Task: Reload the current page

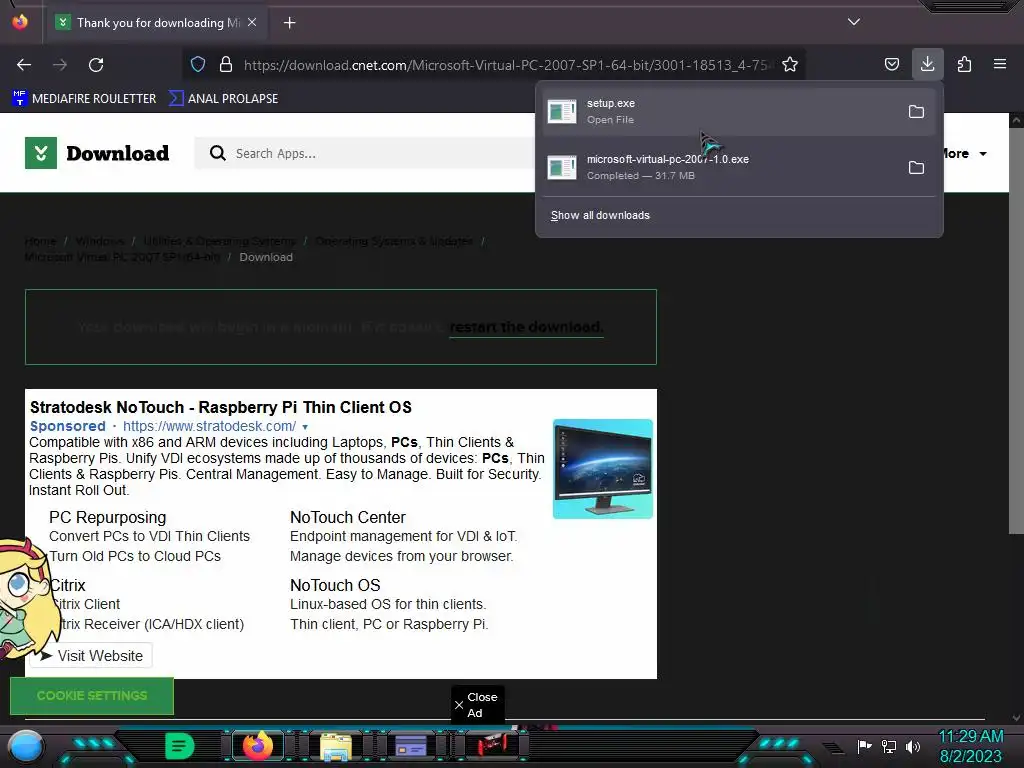Action: coord(96,65)
